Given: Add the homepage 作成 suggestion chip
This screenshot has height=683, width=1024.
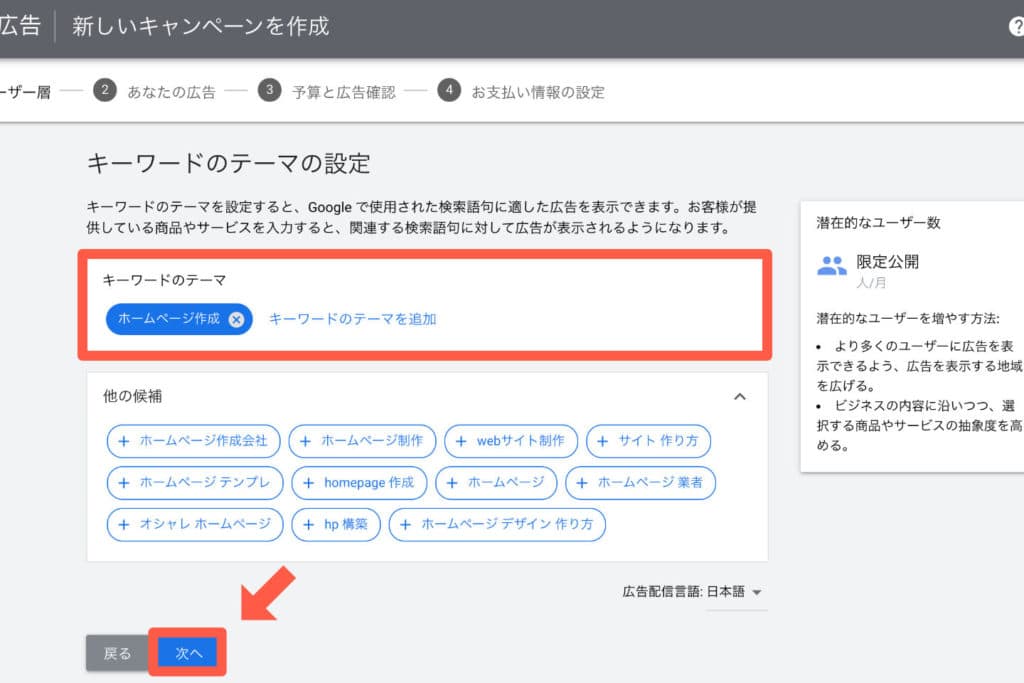Looking at the screenshot, I should 359,482.
